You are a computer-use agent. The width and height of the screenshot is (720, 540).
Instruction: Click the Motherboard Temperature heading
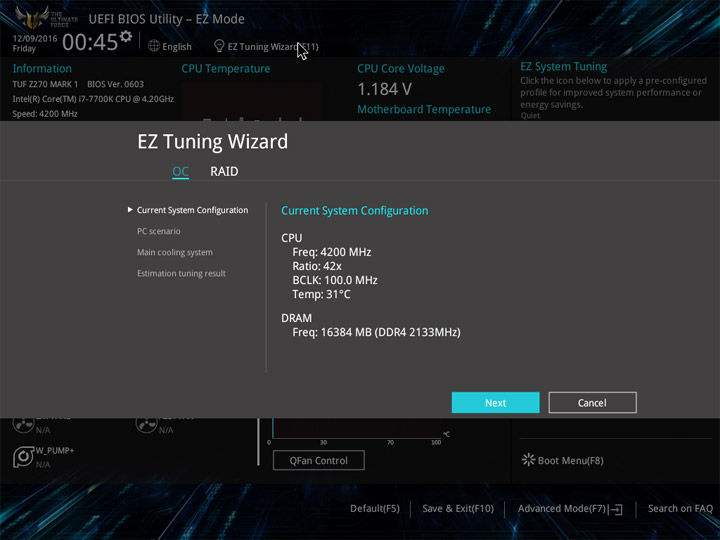(x=424, y=109)
